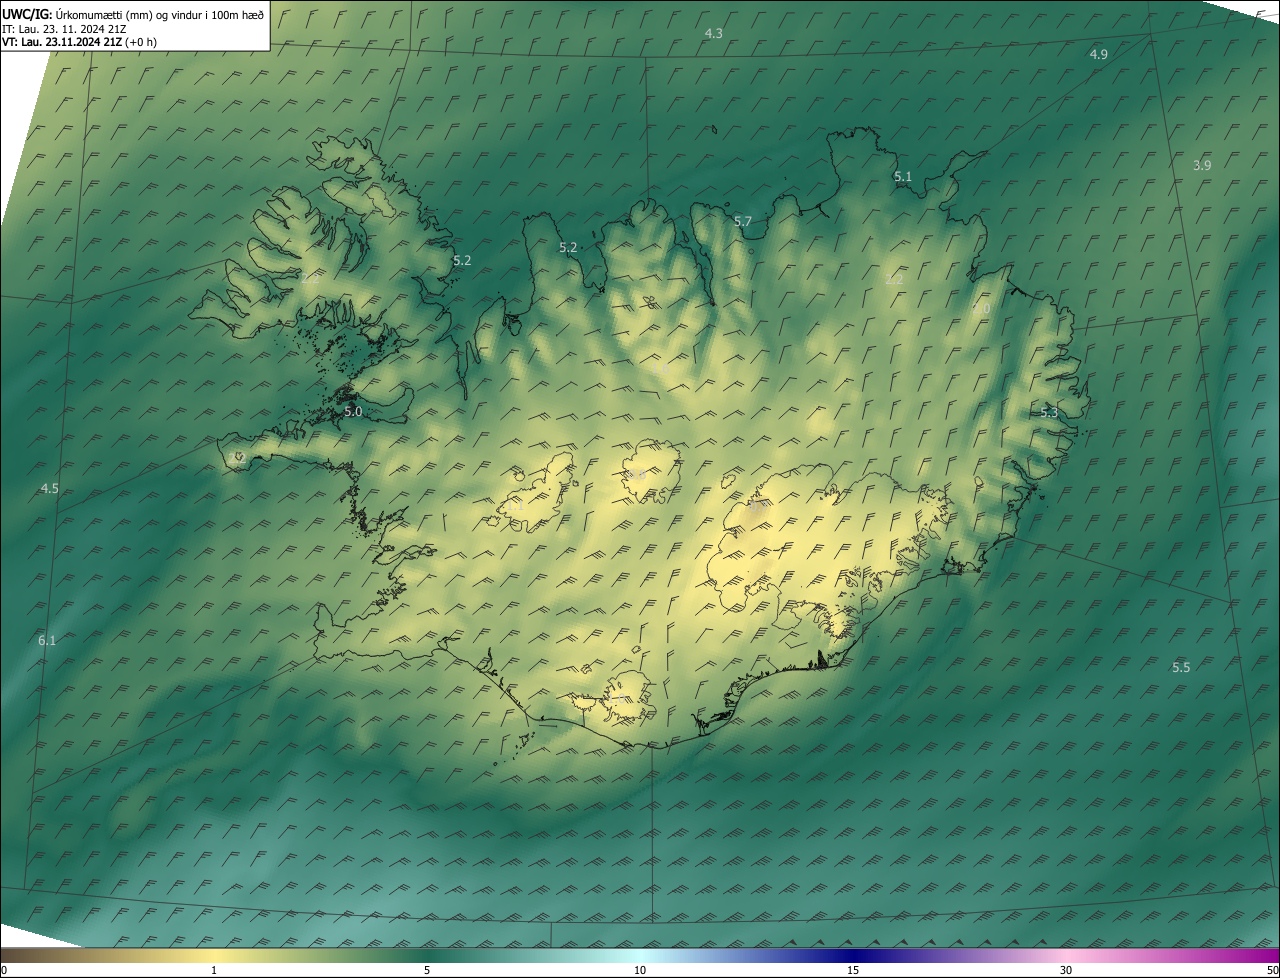Click the 5.7 value label on the map
The image size is (1280, 978).
pos(742,221)
